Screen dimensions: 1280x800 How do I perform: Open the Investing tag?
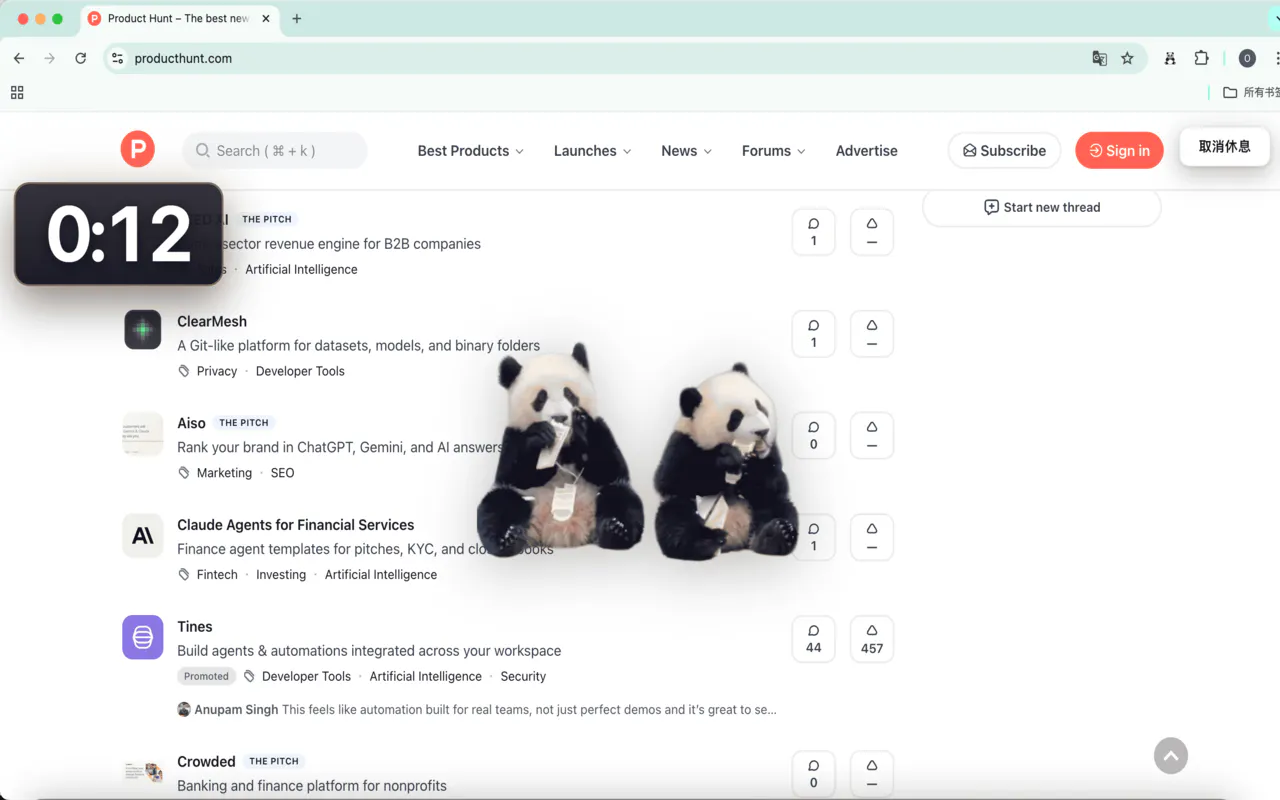click(x=281, y=575)
